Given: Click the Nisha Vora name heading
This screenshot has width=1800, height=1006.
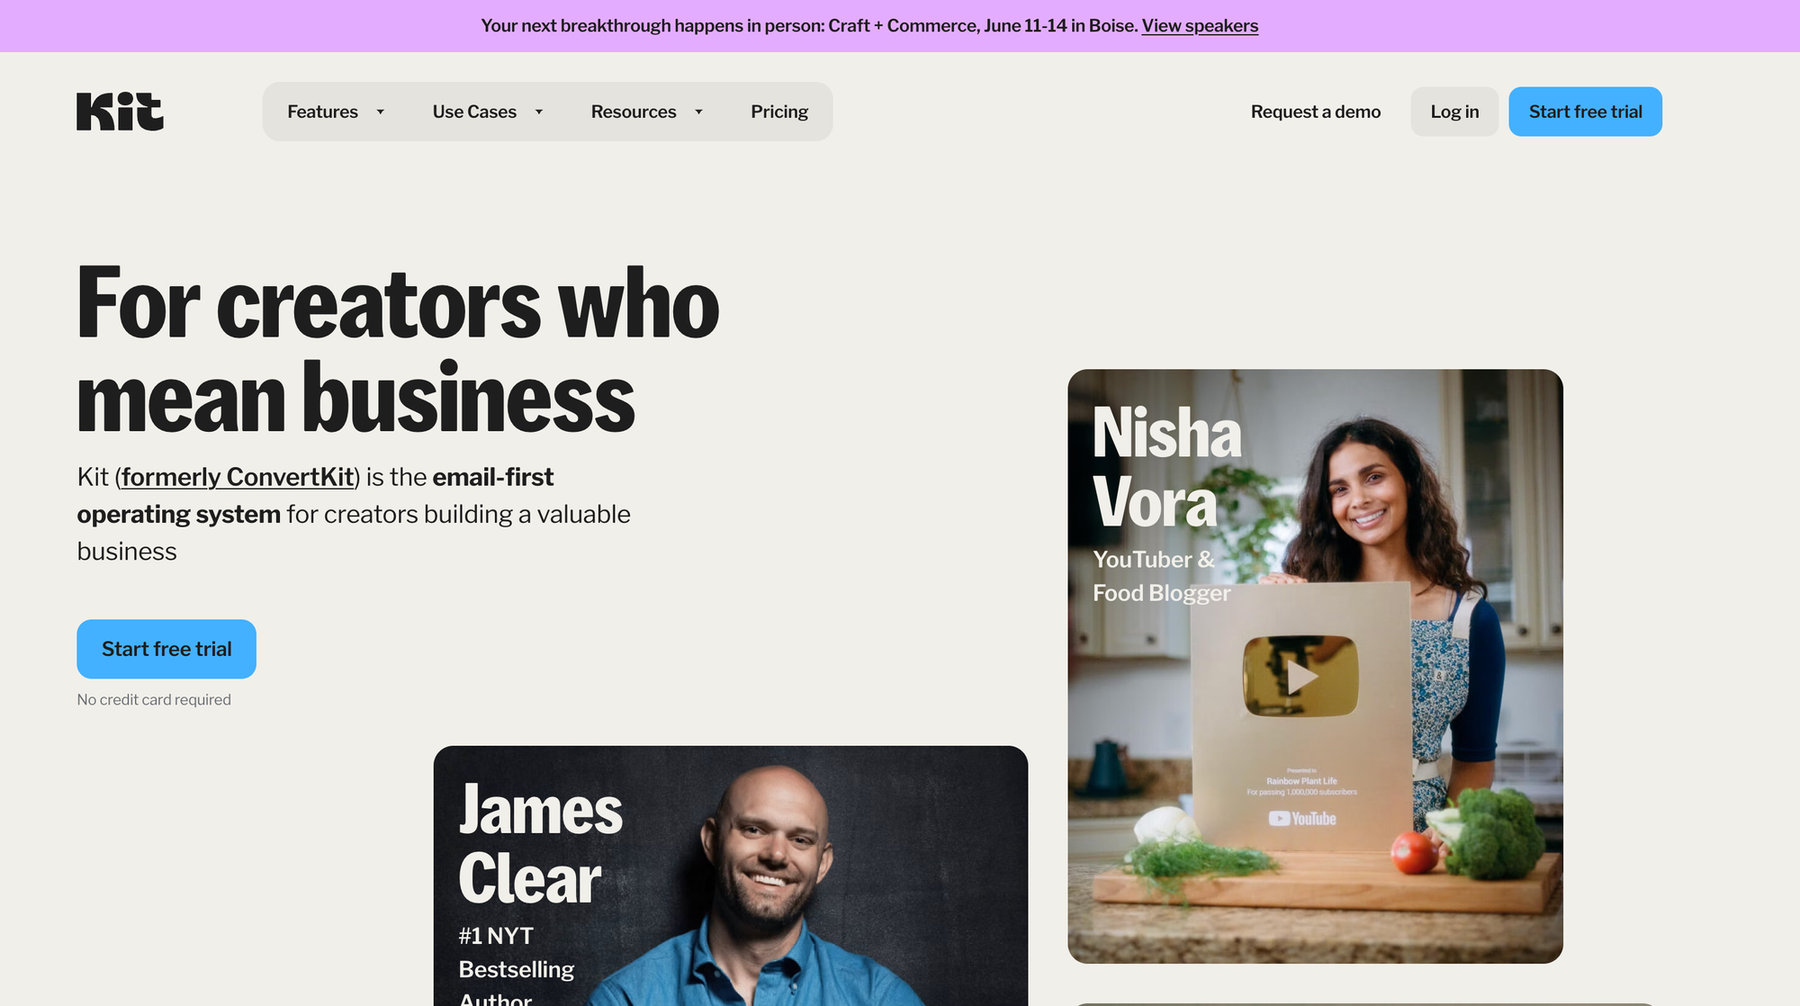Looking at the screenshot, I should [1167, 467].
